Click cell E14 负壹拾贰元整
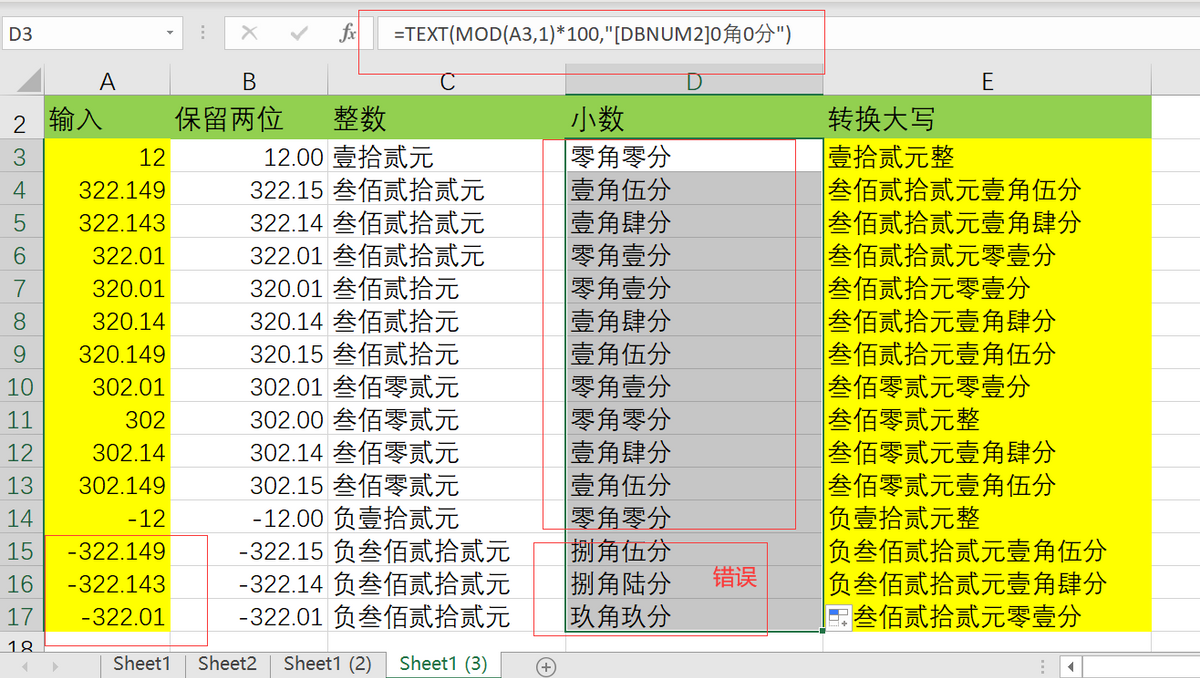The width and height of the screenshot is (1200, 678). 987,518
